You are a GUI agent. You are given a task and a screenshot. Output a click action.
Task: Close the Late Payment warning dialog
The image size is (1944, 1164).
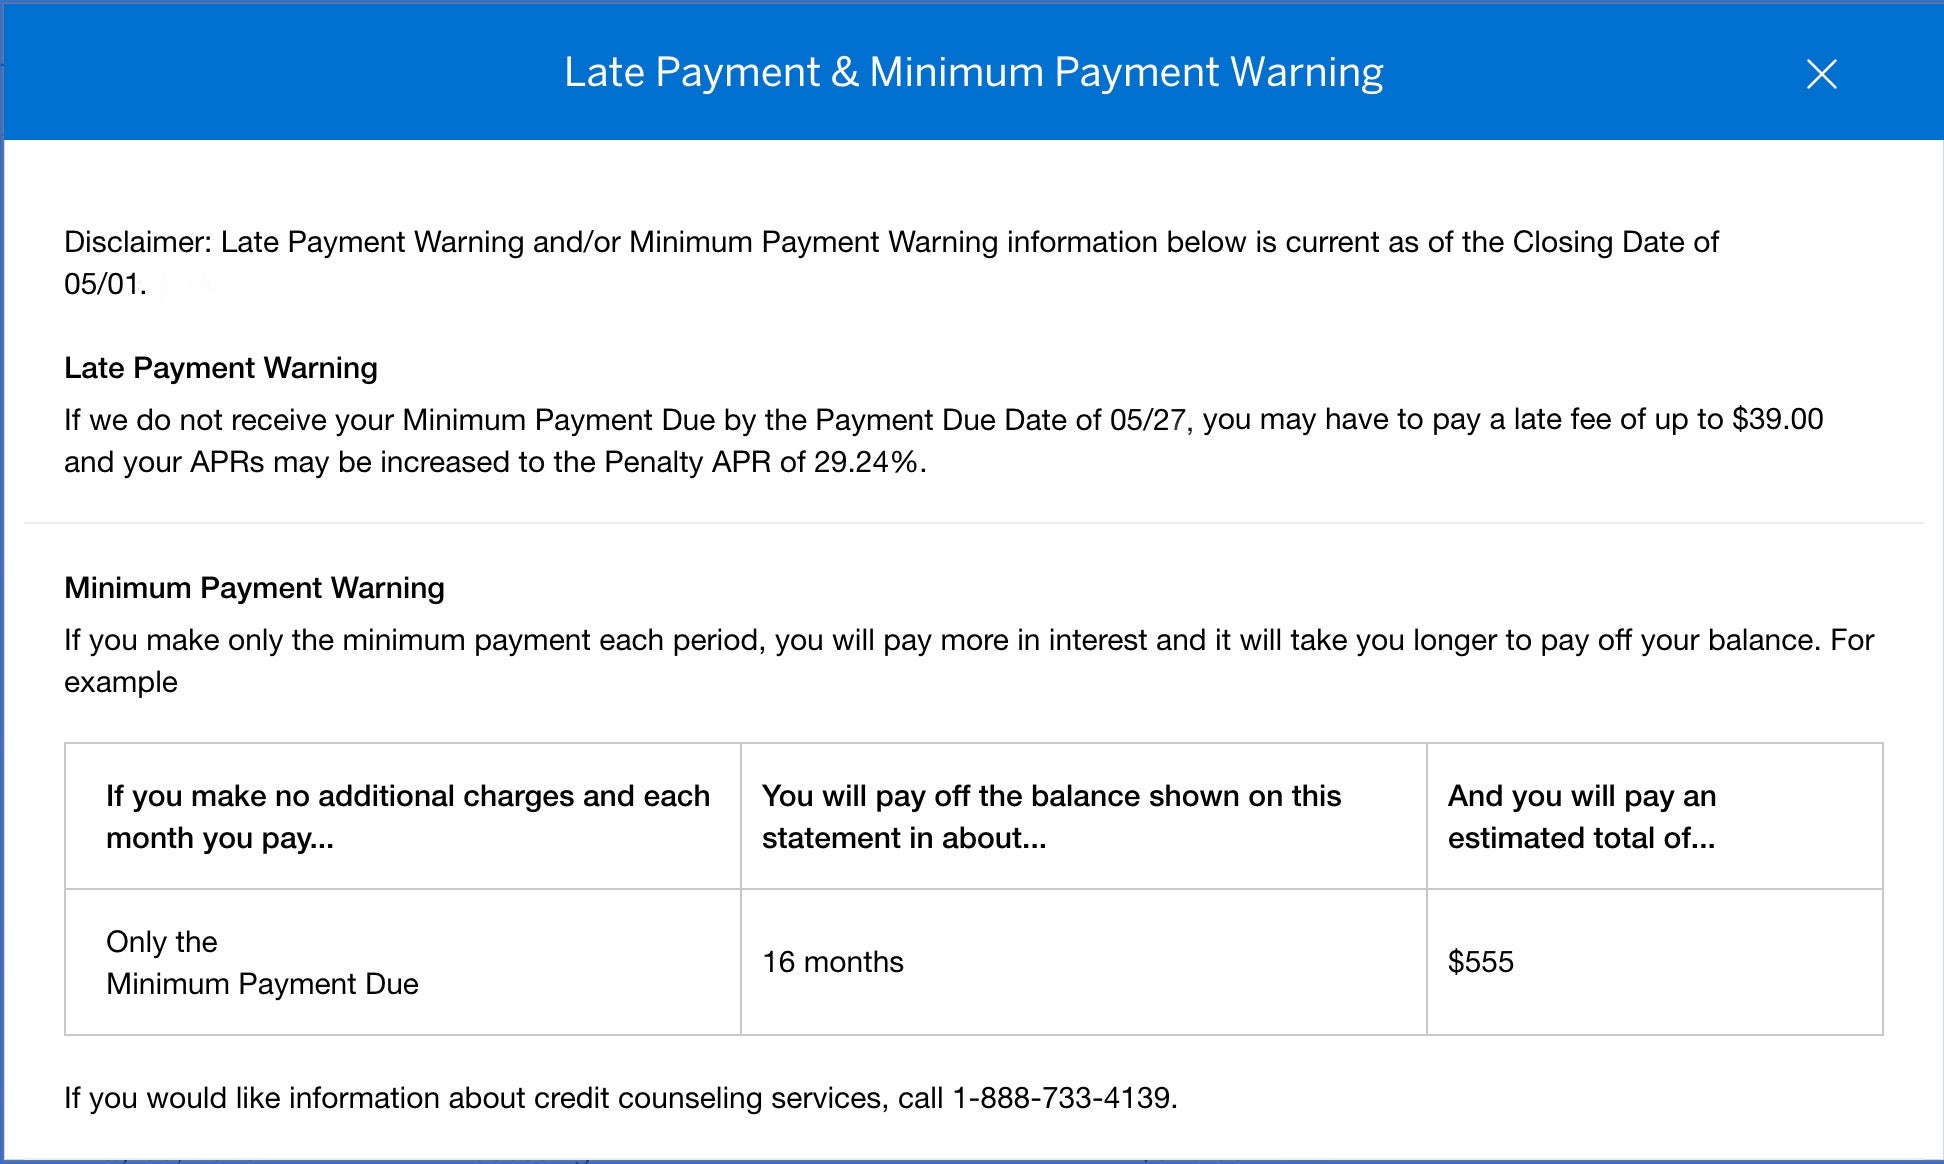tap(1821, 74)
